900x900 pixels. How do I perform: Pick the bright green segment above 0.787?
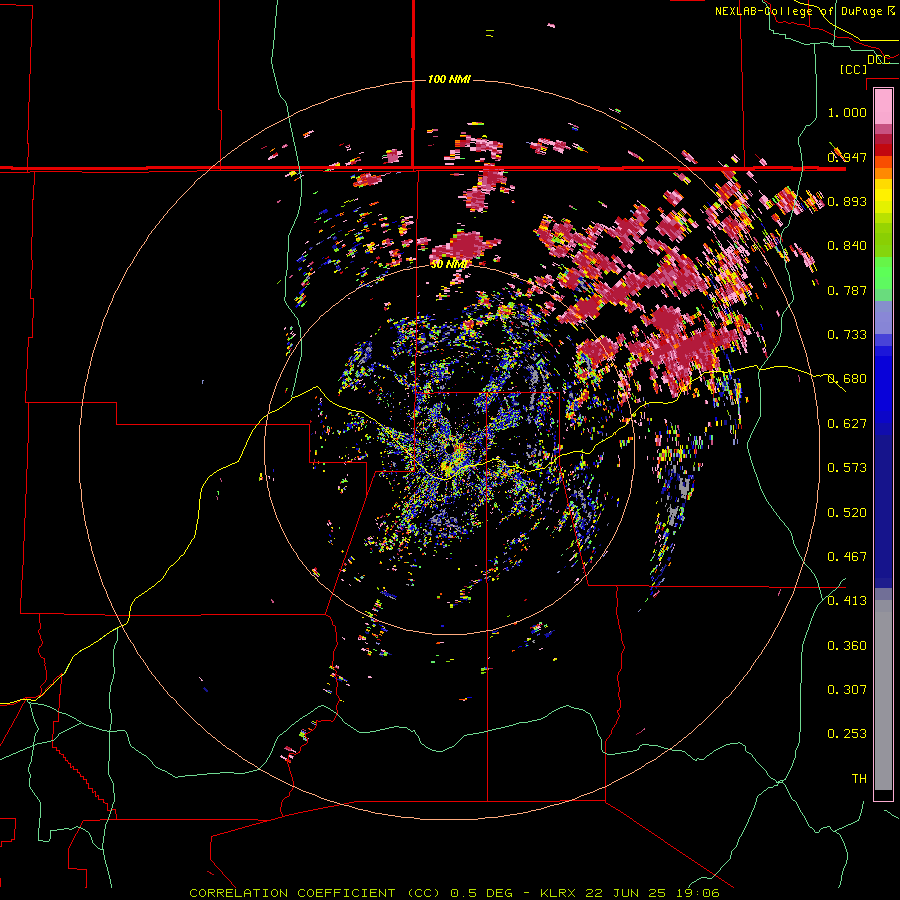883,273
